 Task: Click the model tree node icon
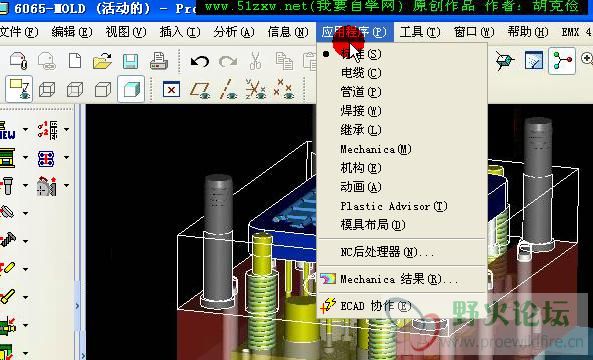pos(562,61)
